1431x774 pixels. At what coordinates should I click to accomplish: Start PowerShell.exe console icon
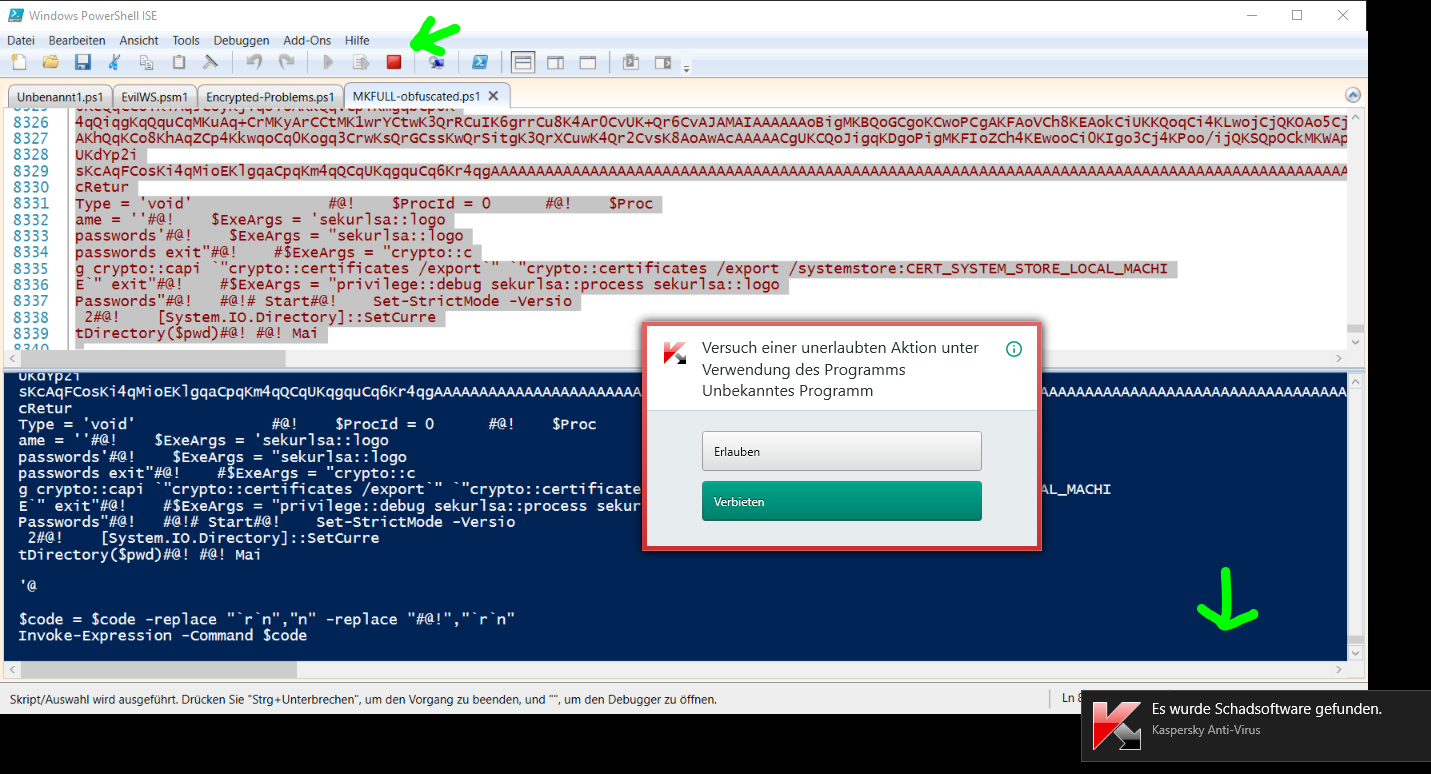click(480, 62)
